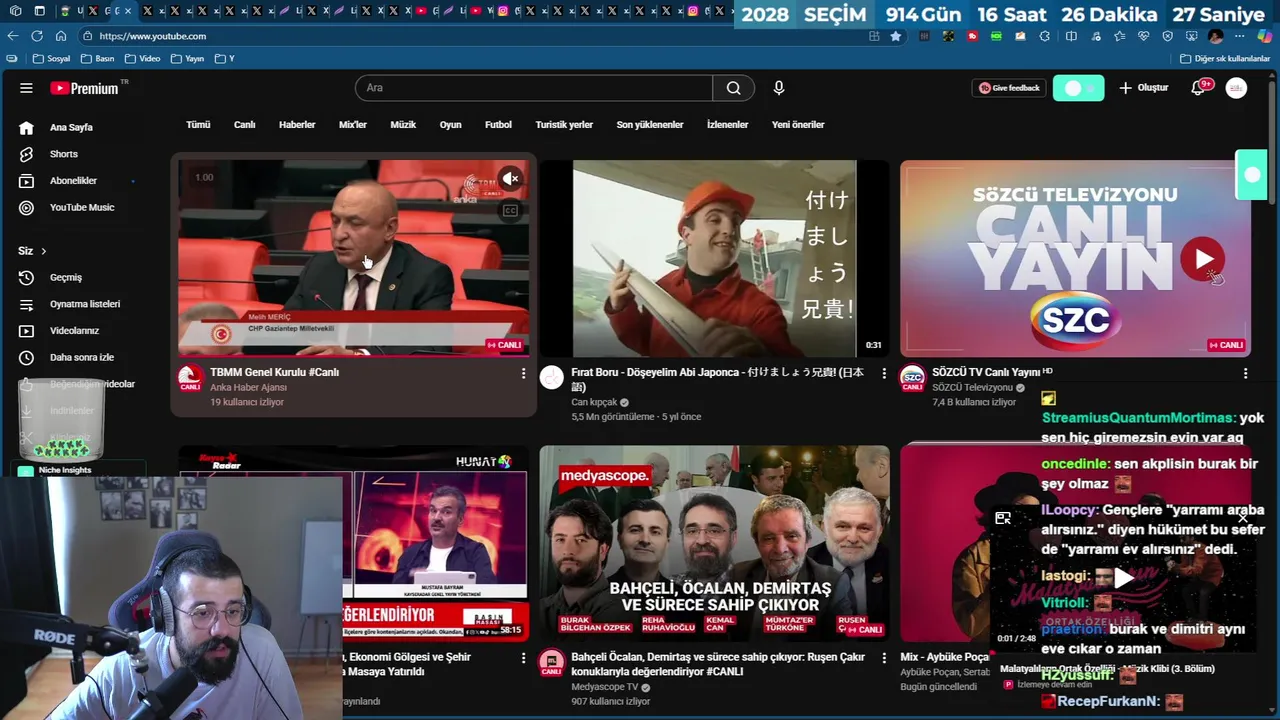Select the Yeni öneriler filter chip

pyautogui.click(x=798, y=125)
